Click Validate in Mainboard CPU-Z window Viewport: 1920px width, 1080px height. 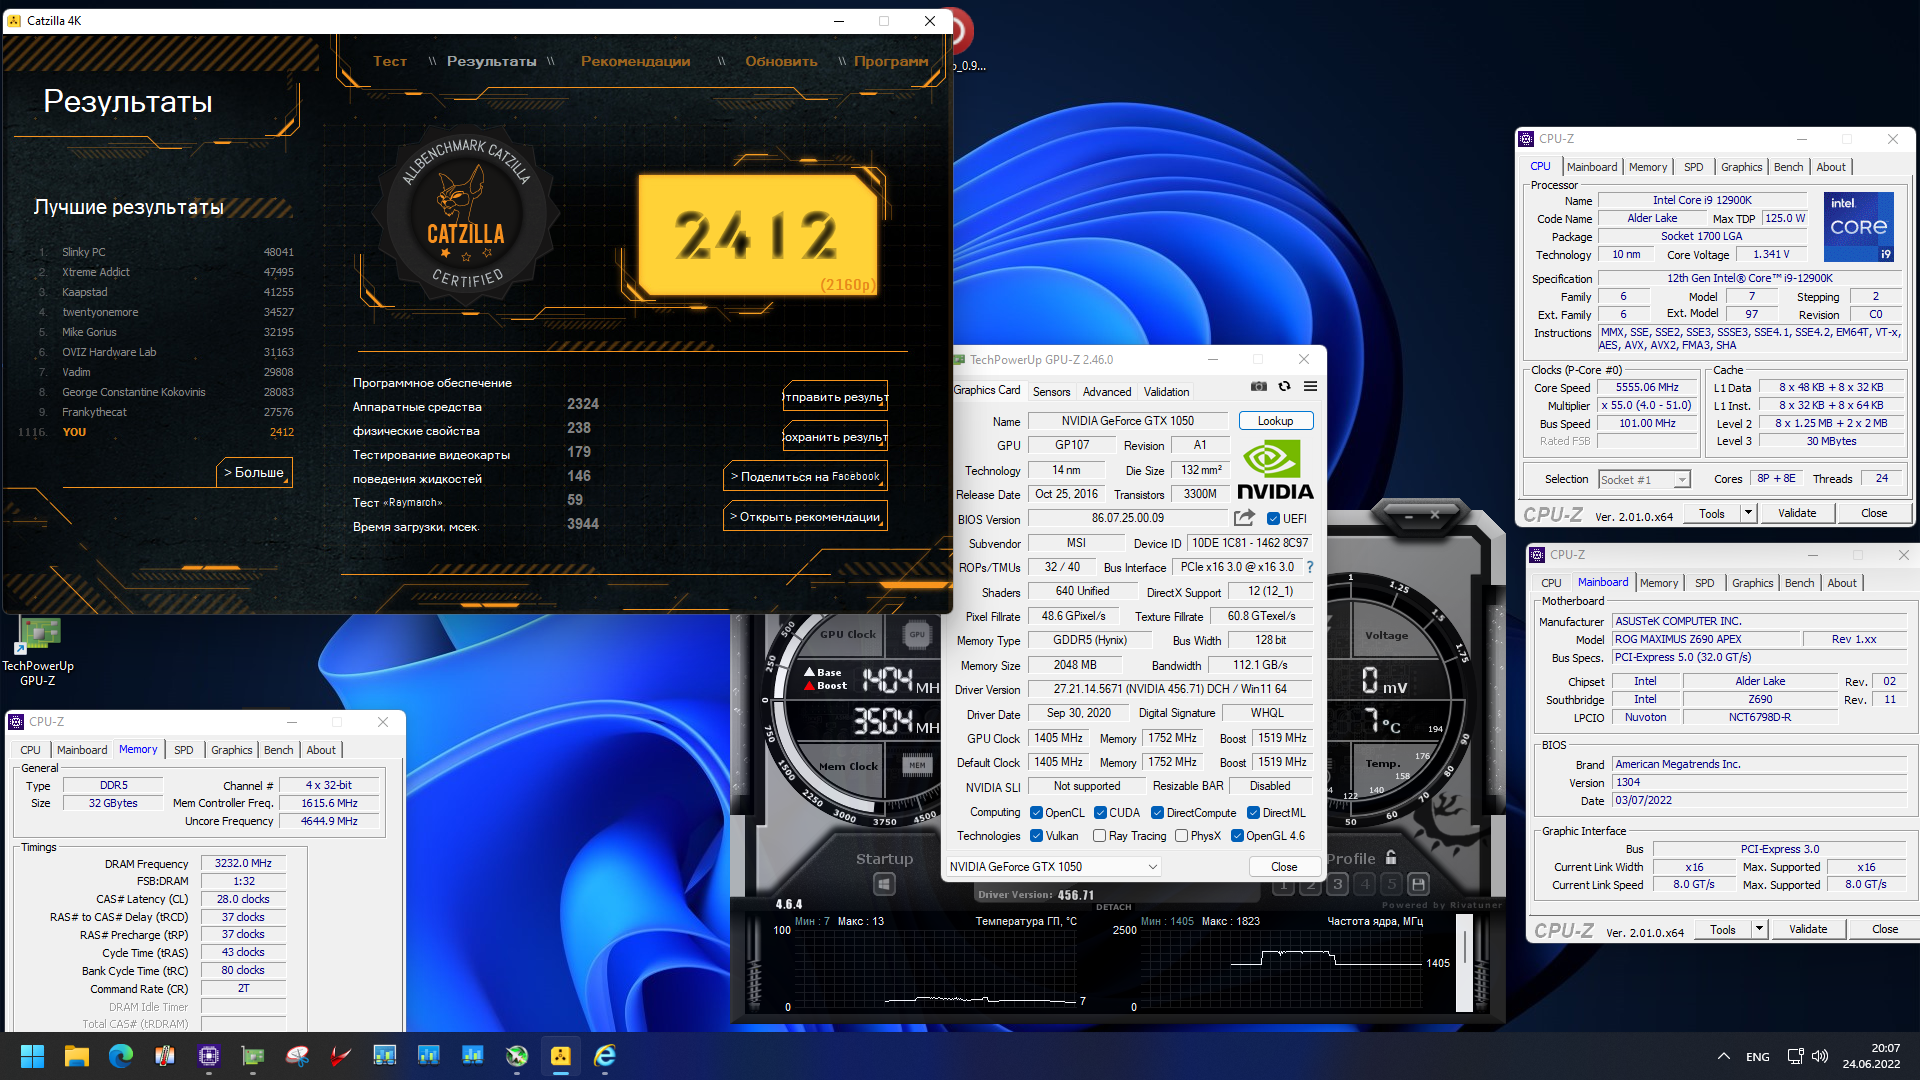[x=1808, y=929]
